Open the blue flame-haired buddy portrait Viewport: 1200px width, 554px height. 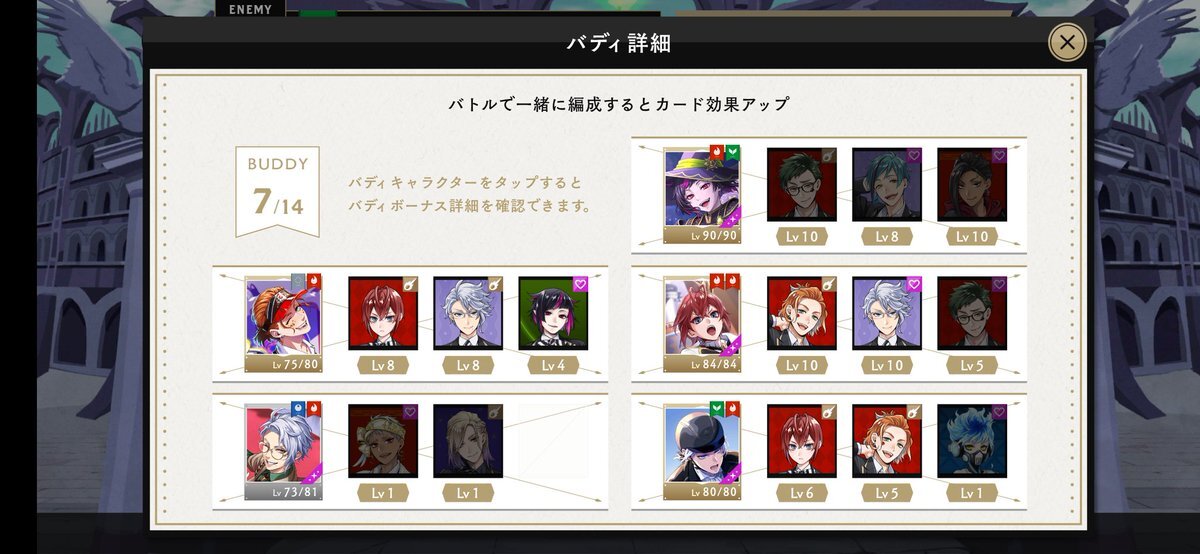pyautogui.click(x=972, y=440)
